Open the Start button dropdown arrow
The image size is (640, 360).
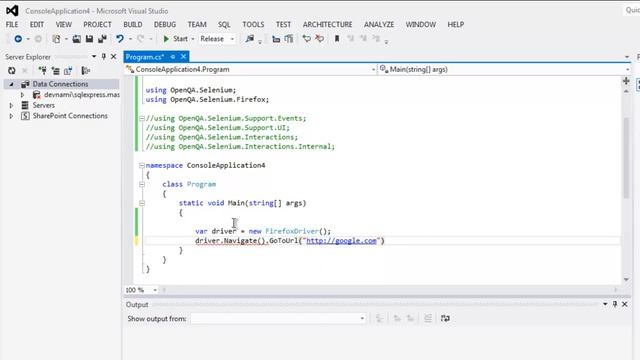tap(193, 39)
